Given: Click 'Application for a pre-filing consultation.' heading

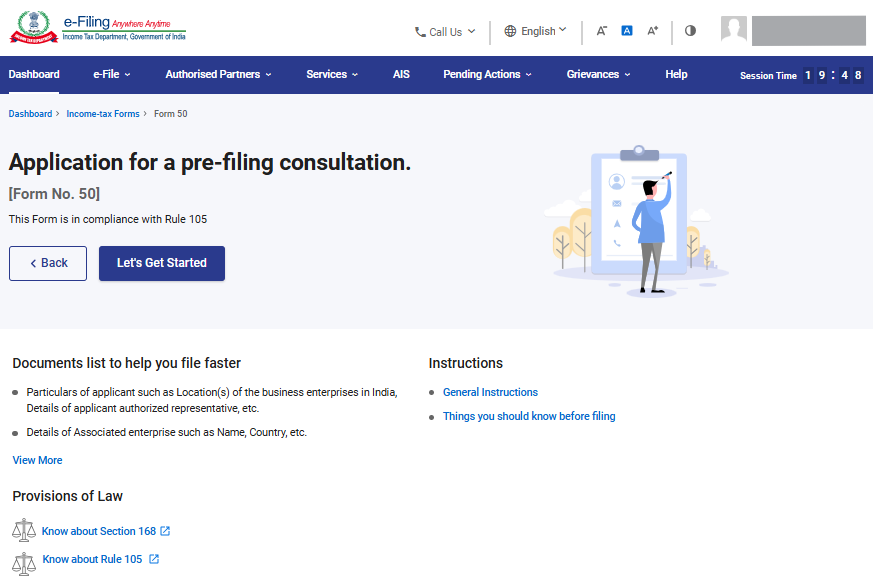Looking at the screenshot, I should click(210, 162).
